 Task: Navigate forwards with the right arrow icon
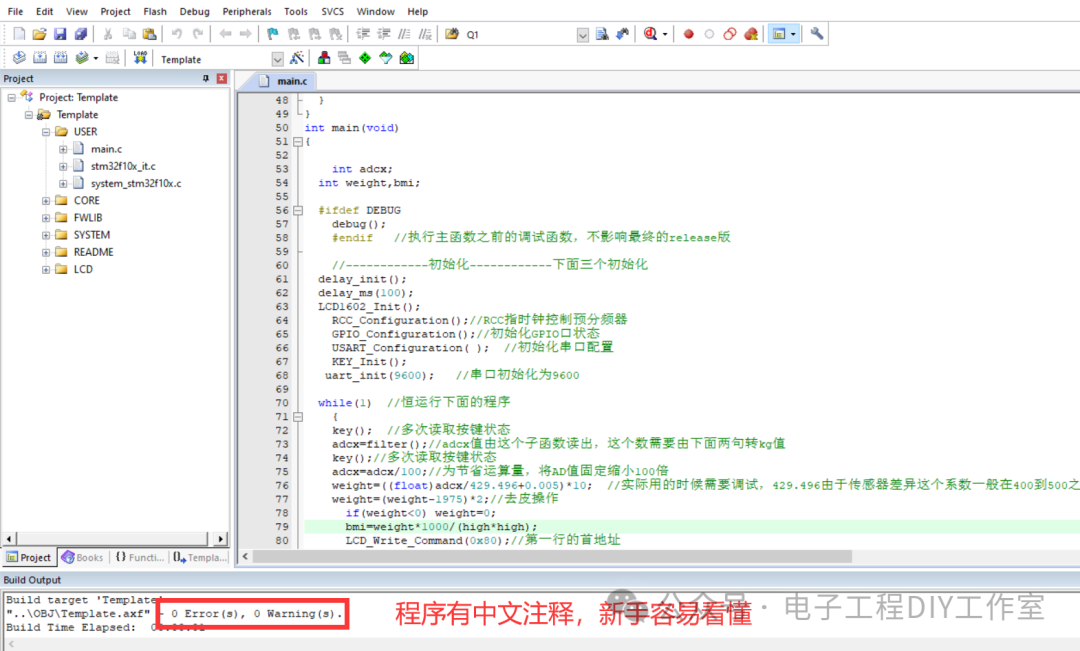pyautogui.click(x=245, y=34)
